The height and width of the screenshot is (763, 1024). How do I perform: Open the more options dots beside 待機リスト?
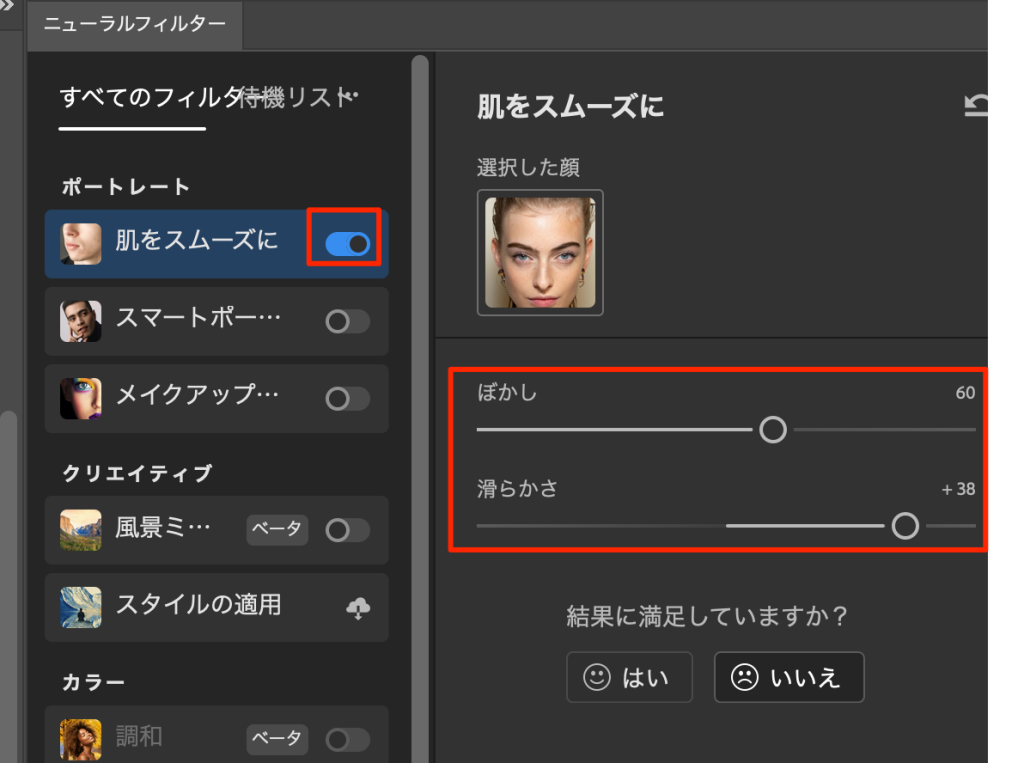click(350, 97)
